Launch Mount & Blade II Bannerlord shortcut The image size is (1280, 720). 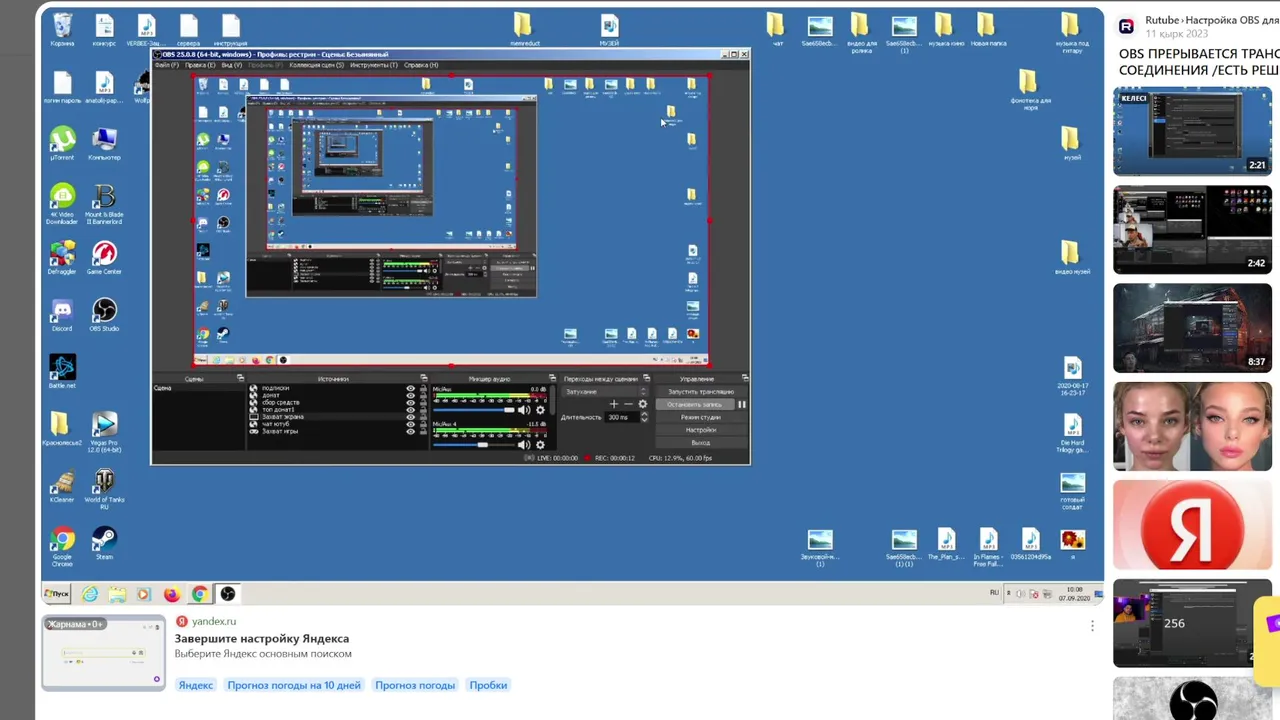click(x=104, y=204)
